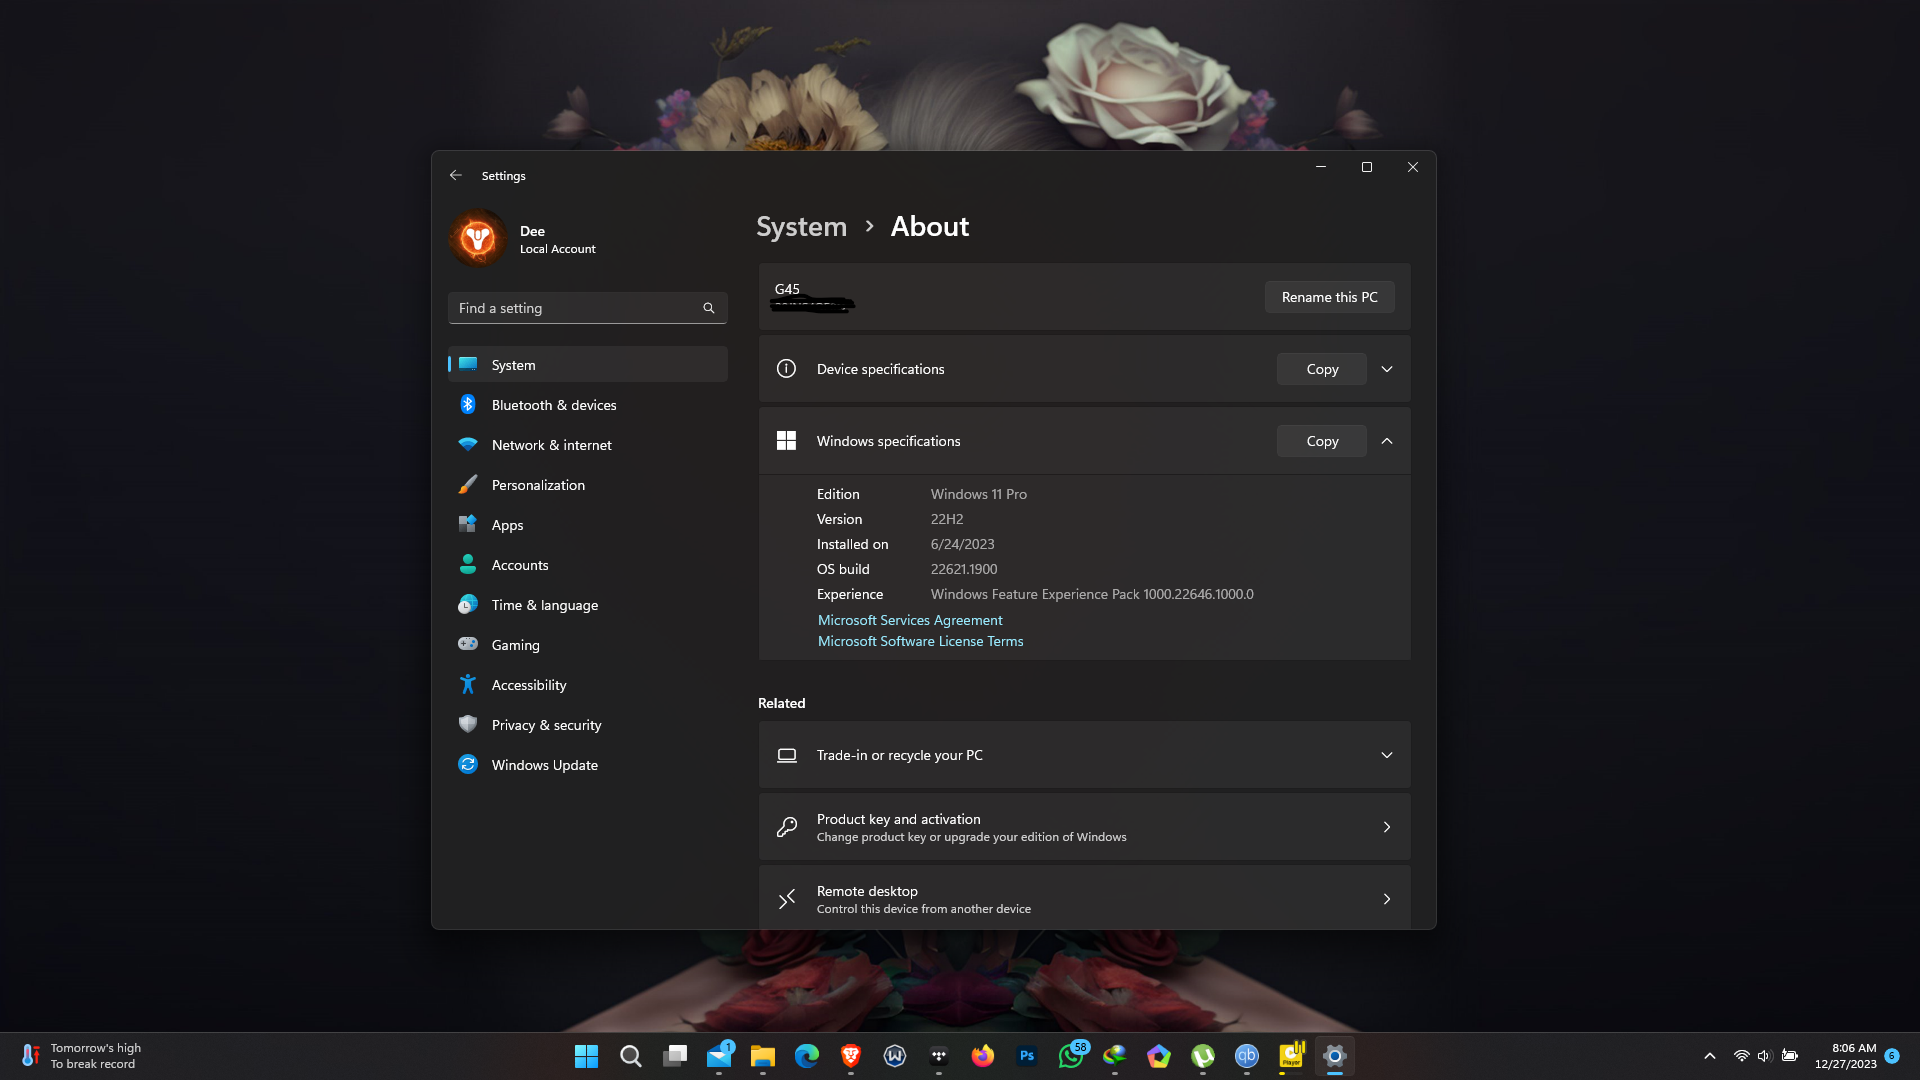Open Wi-Fi network tray icon
Viewport: 1920px width, 1080px height.
tap(1741, 1056)
